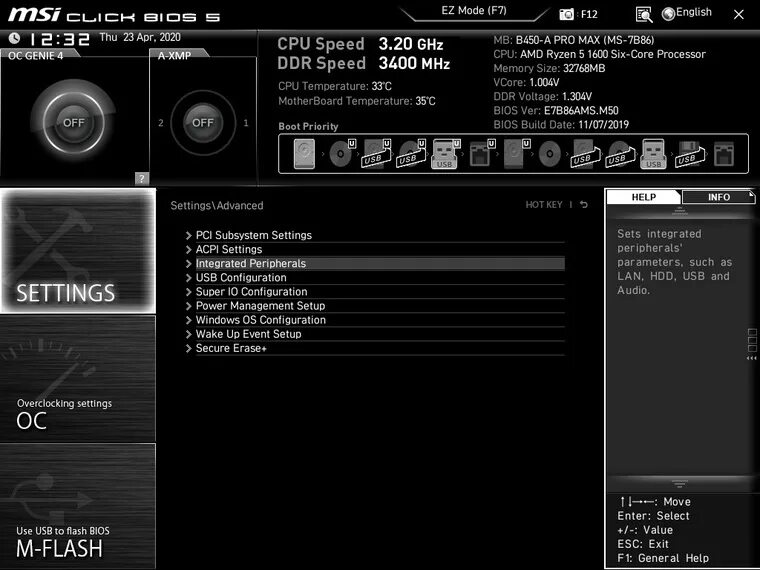Select the hard disk boot device without UEFI badge

coord(304,154)
